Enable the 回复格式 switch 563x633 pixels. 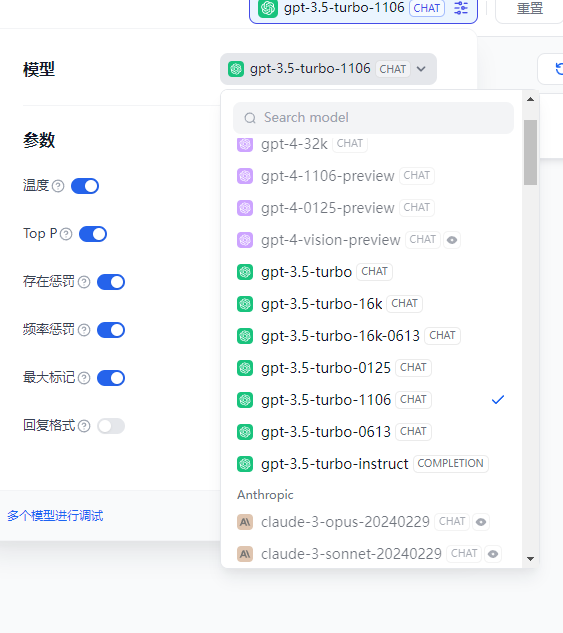[x=111, y=426]
